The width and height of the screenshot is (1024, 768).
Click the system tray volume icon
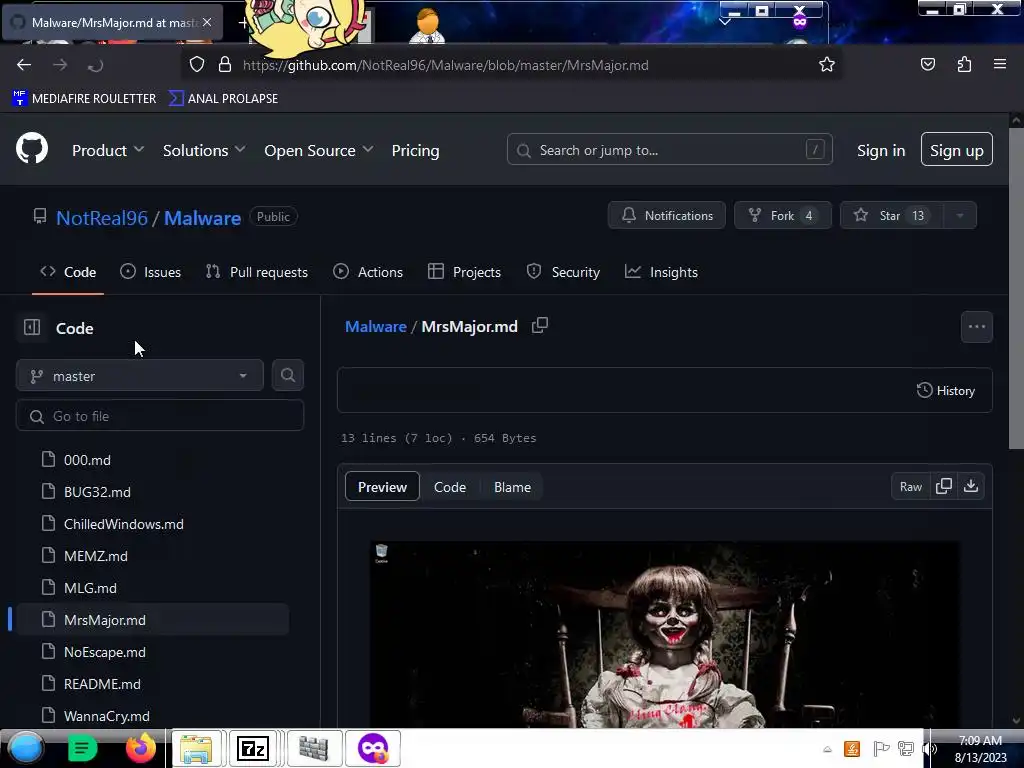(930, 749)
